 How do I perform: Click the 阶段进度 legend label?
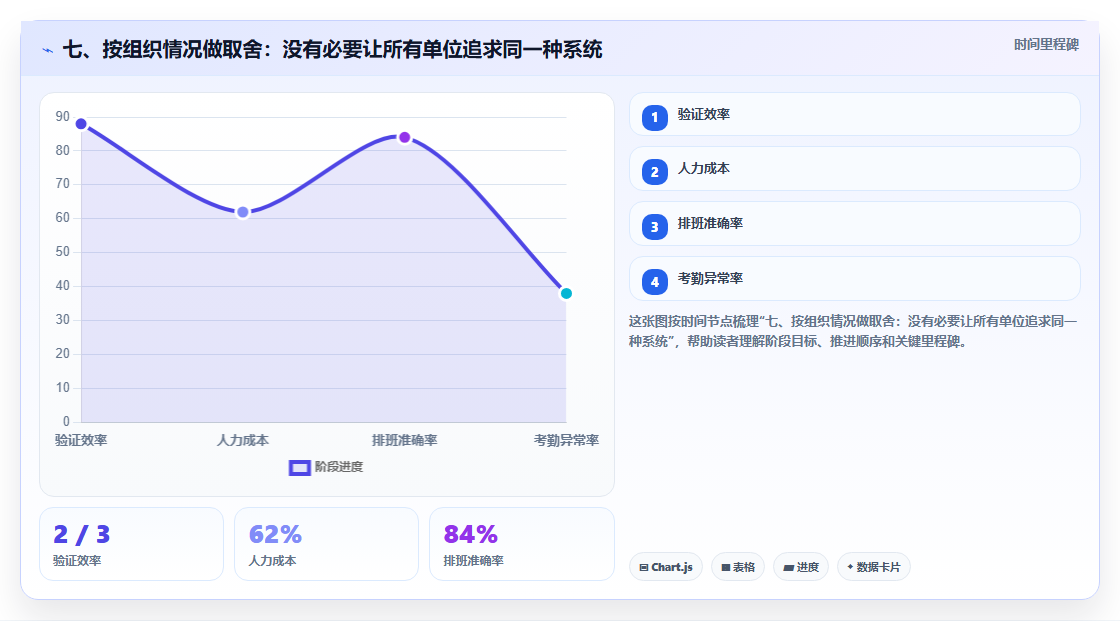pyautogui.click(x=339, y=467)
